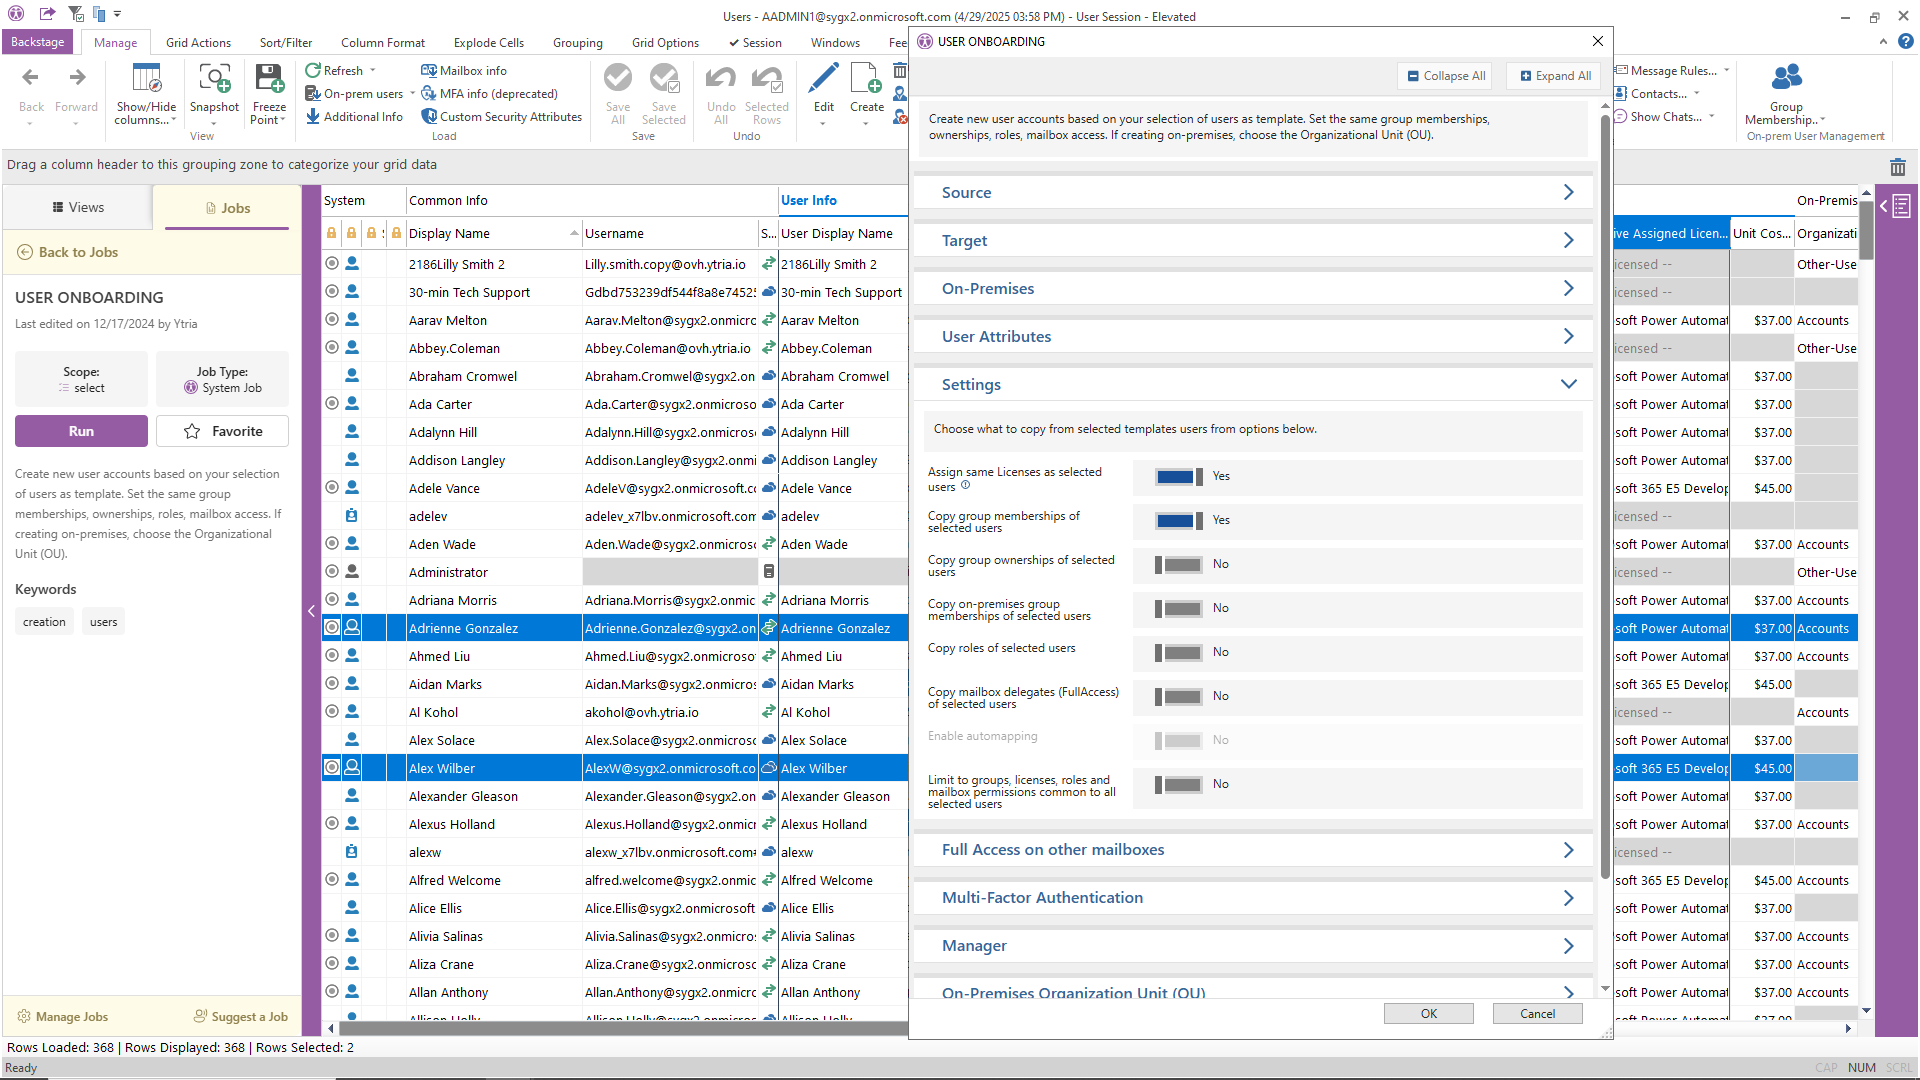
Task: Click OK in User Onboarding dialog
Action: 1428,1014
